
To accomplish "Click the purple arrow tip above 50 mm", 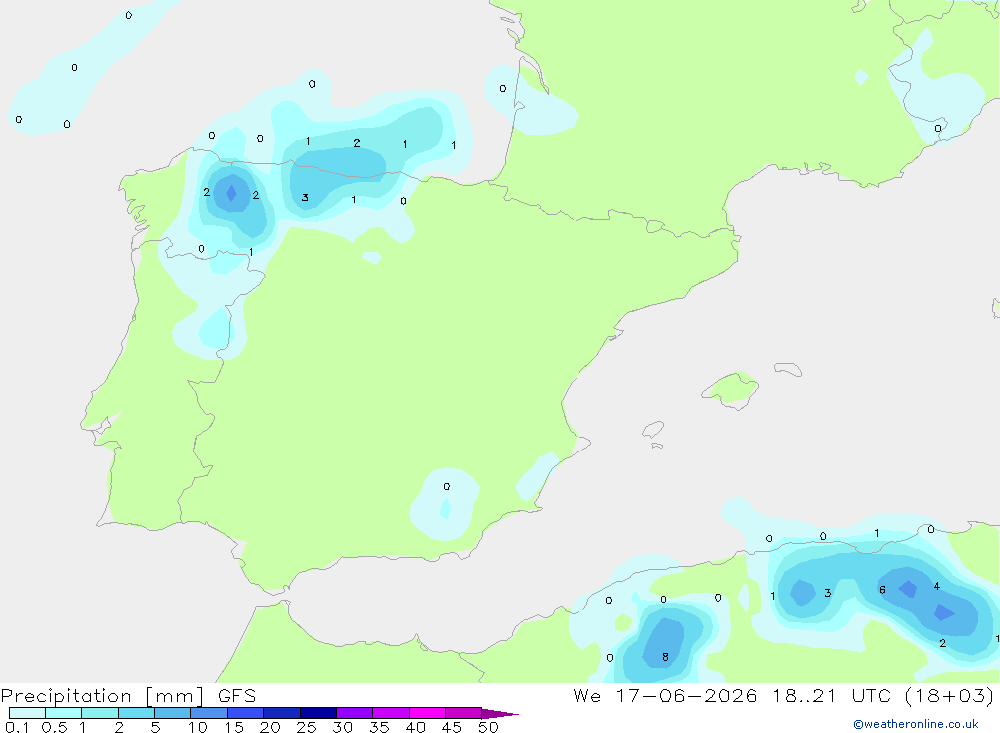I will coord(499,714).
